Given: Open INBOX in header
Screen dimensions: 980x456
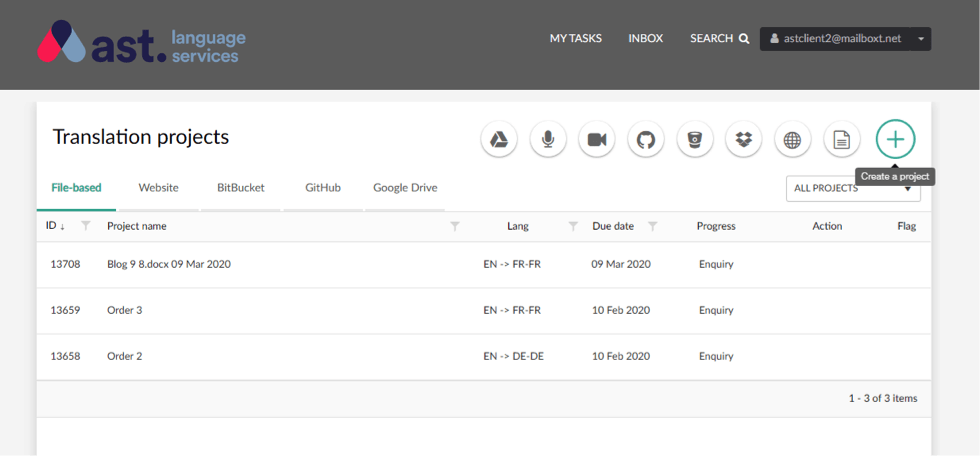Looking at the screenshot, I should [x=646, y=39].
